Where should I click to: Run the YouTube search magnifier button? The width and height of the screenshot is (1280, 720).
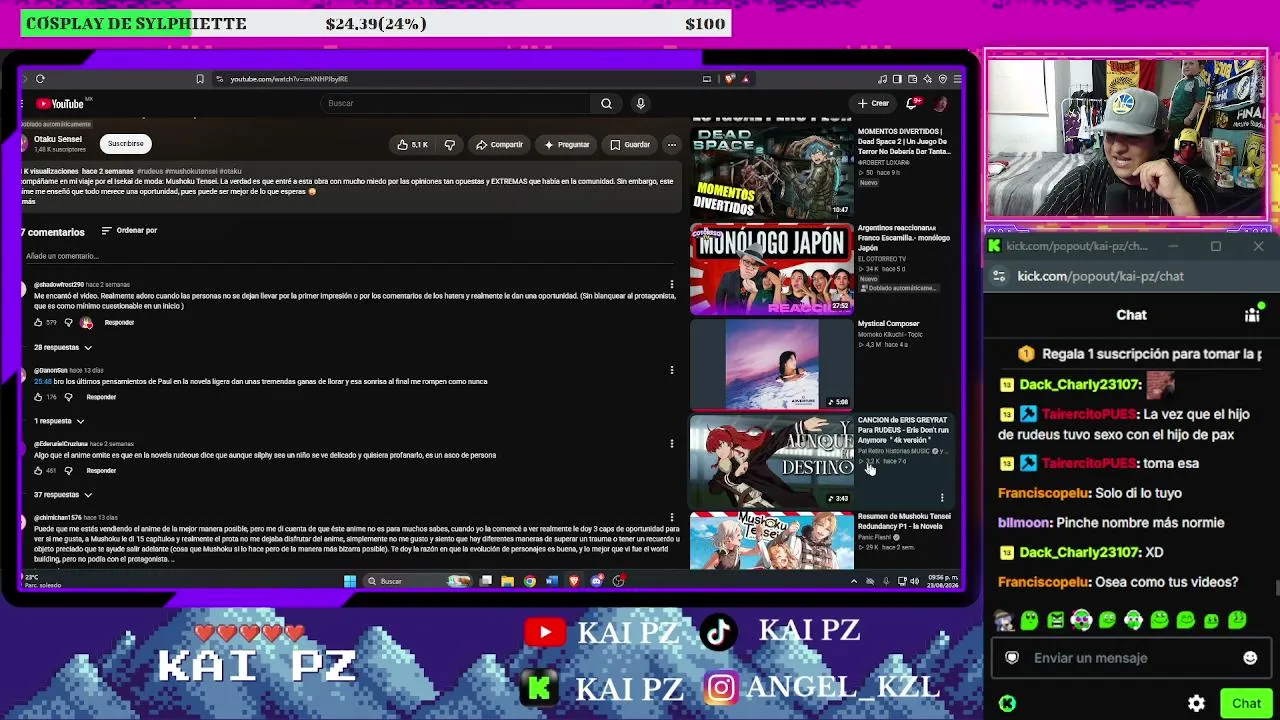click(606, 103)
